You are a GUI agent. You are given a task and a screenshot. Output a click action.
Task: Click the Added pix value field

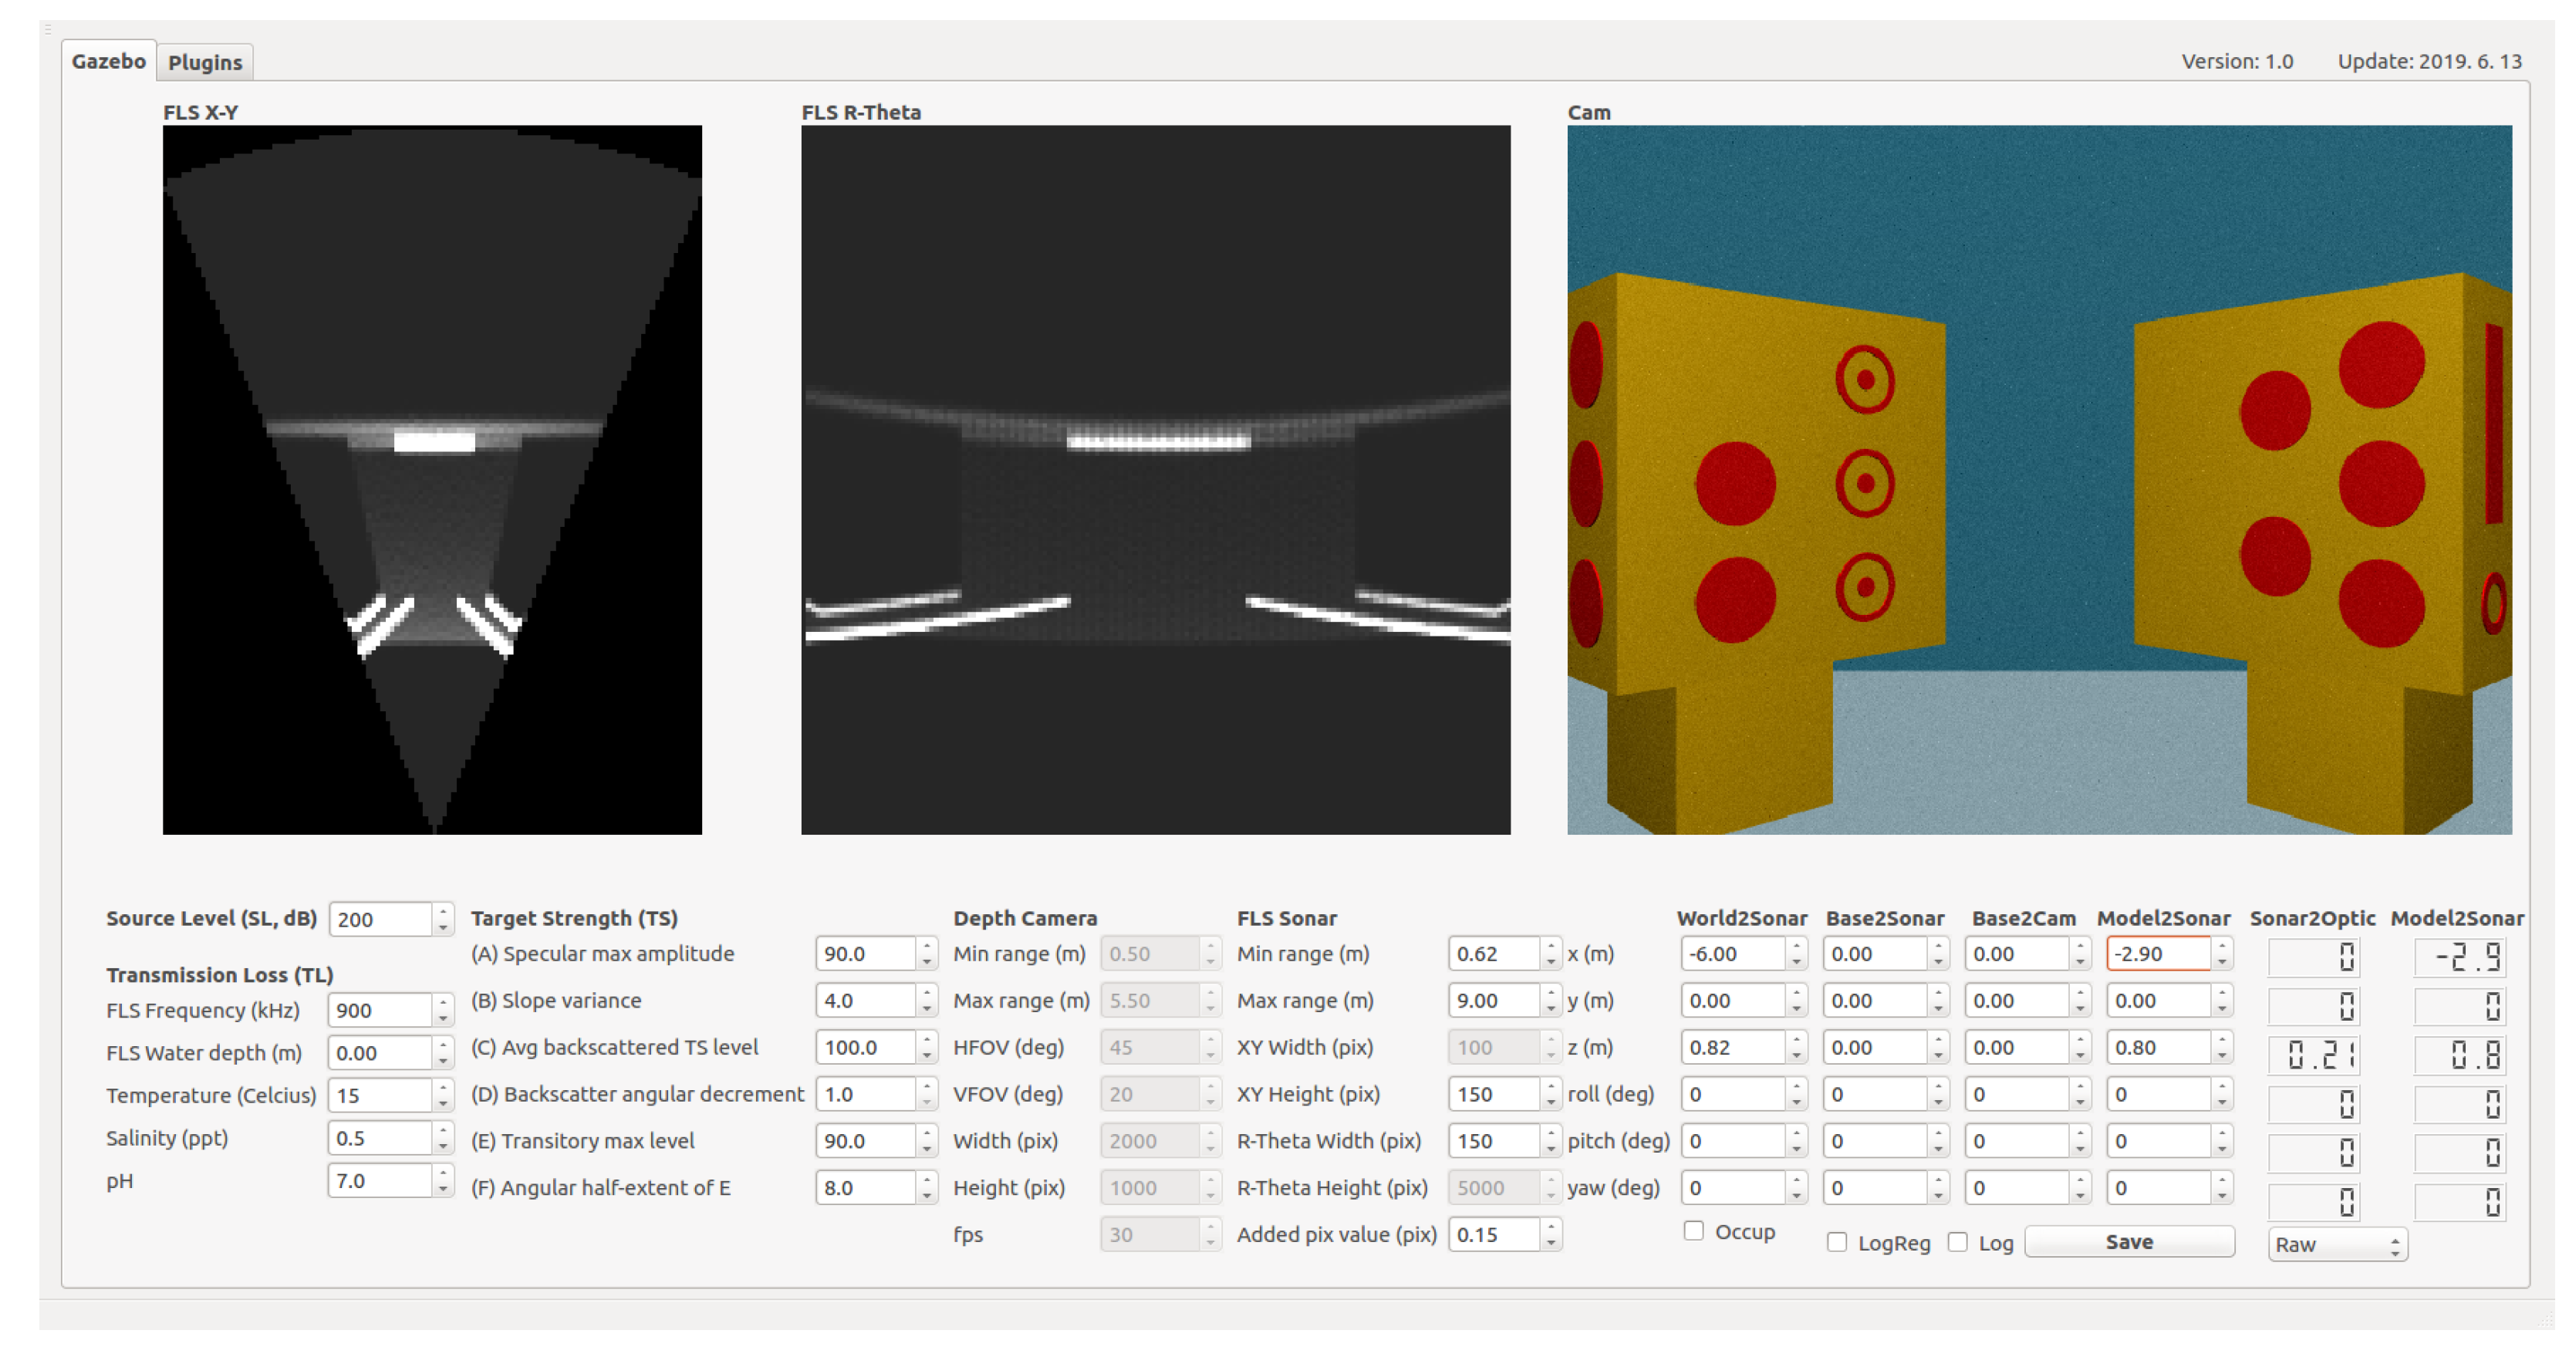tap(1495, 1234)
